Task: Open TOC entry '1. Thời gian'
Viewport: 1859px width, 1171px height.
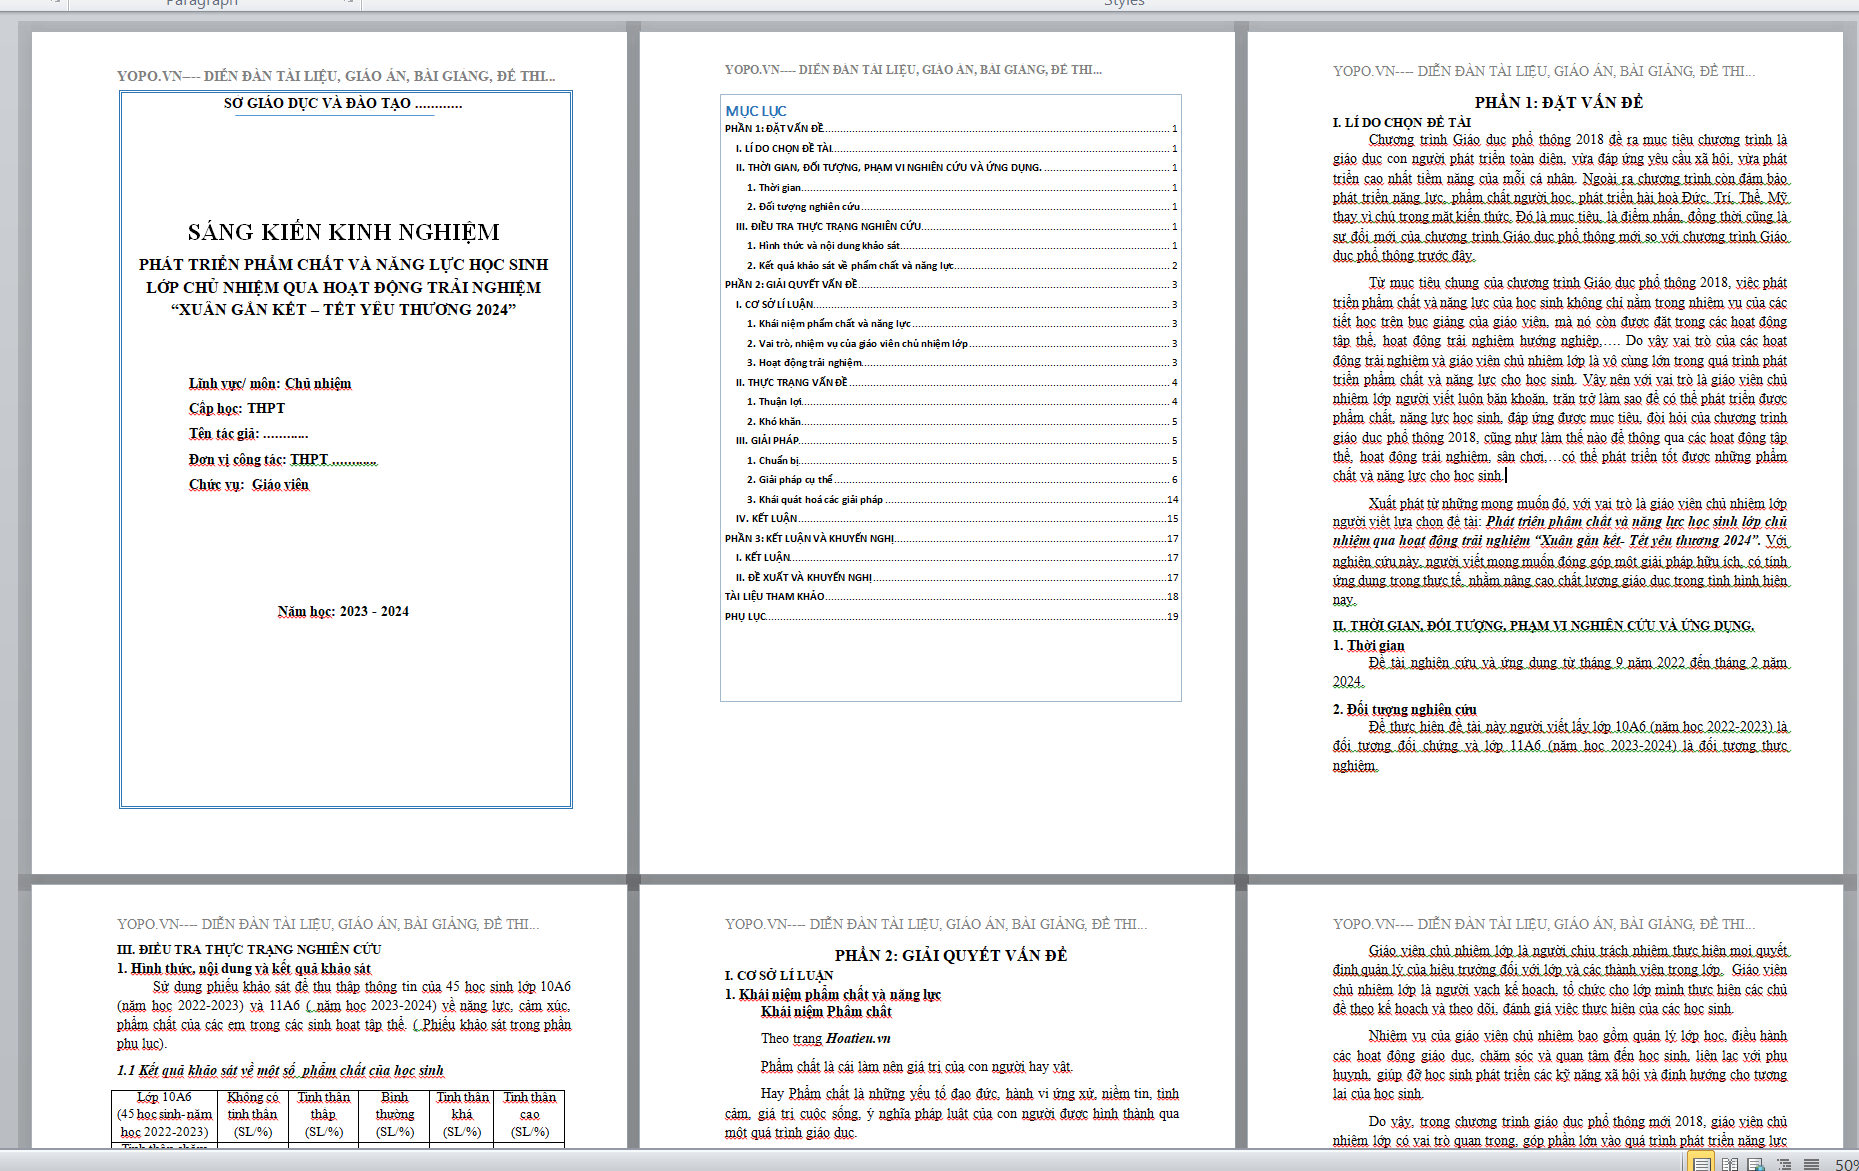Action: click(x=962, y=187)
